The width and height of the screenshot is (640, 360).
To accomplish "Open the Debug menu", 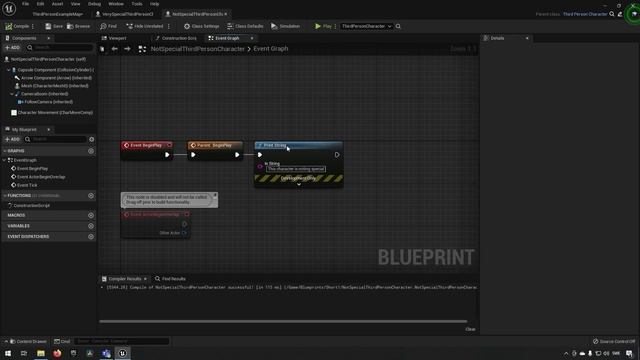I will pyautogui.click(x=94, y=4).
